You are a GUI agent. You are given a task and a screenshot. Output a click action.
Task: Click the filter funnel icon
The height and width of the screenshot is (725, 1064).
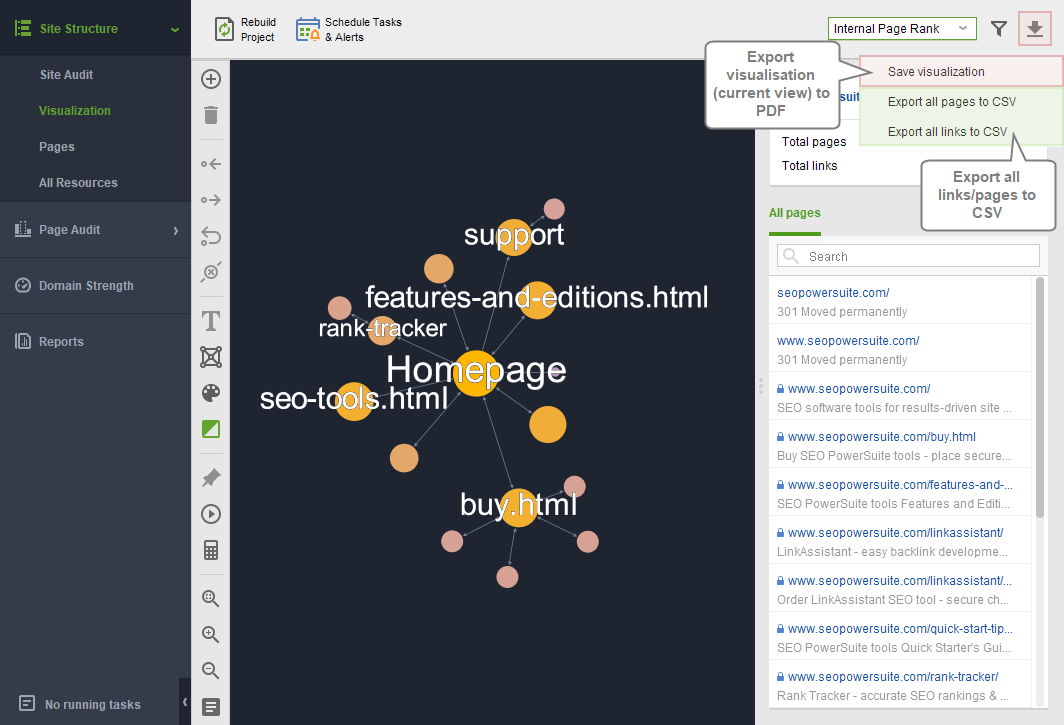click(999, 29)
